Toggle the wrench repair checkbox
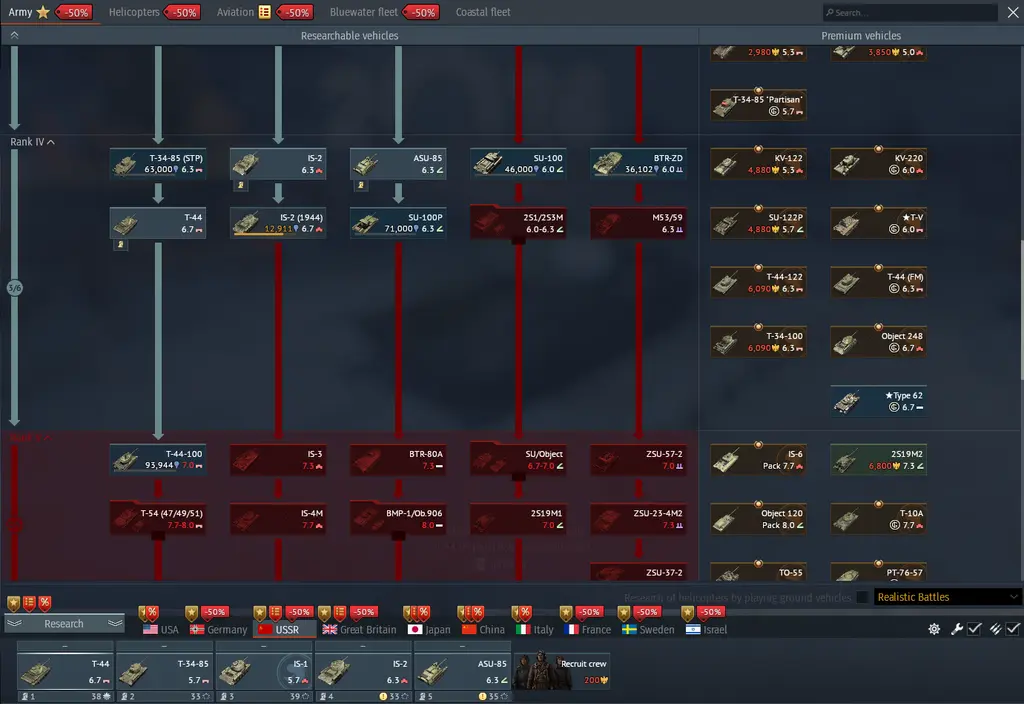Viewport: 1024px width, 704px height. [x=975, y=629]
